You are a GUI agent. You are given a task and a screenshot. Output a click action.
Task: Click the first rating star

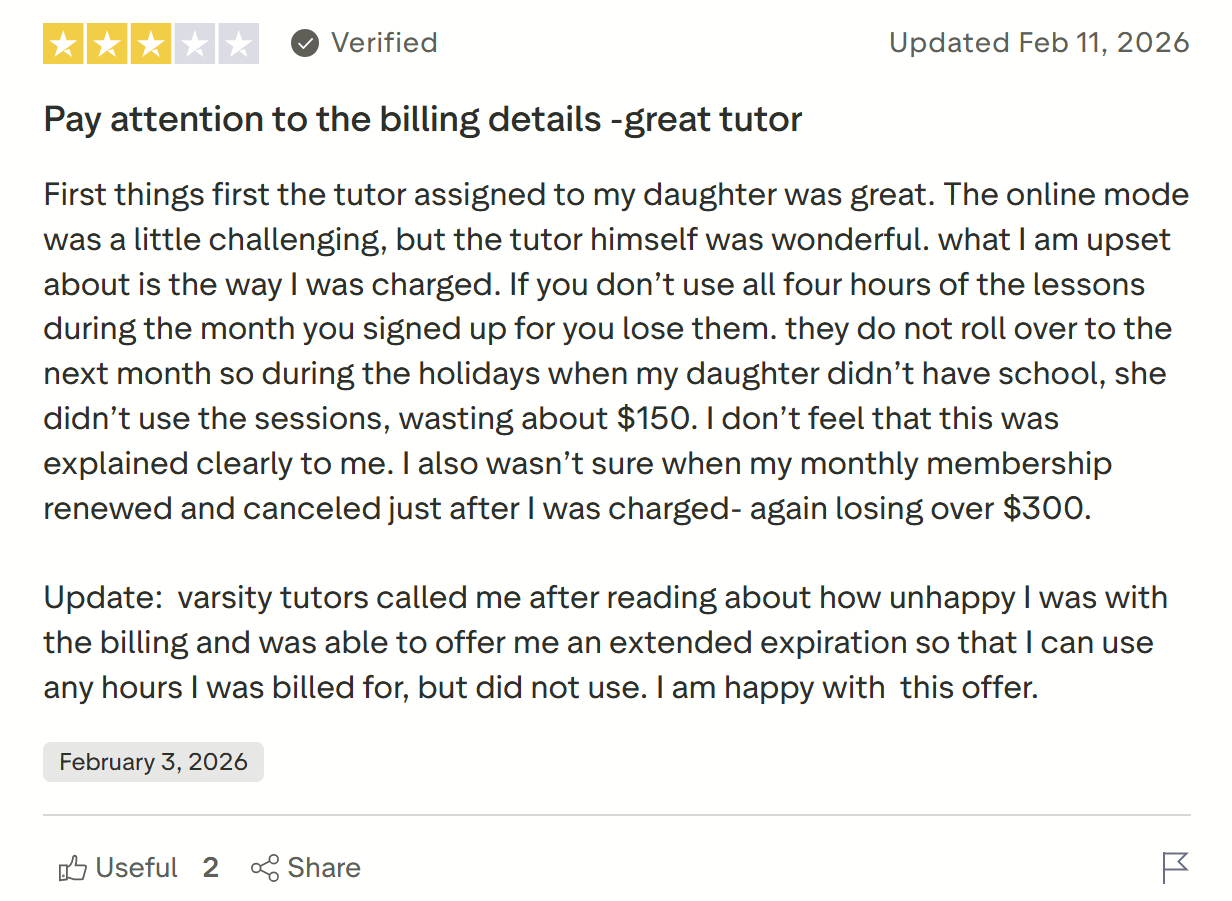tap(63, 42)
